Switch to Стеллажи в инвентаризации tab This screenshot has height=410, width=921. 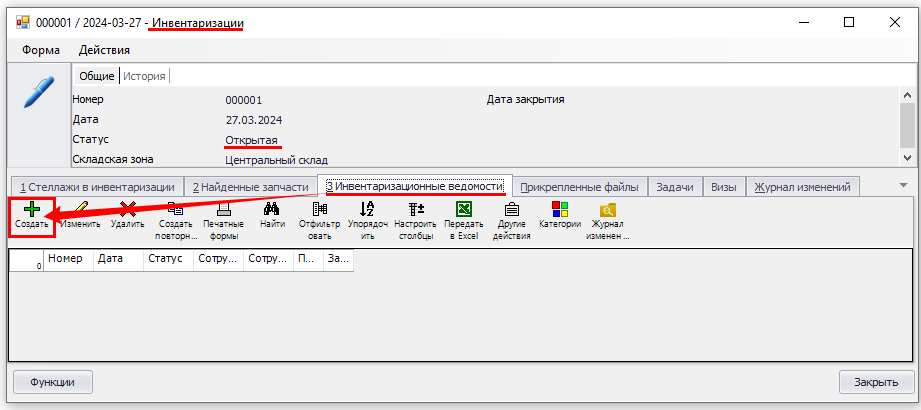click(97, 187)
